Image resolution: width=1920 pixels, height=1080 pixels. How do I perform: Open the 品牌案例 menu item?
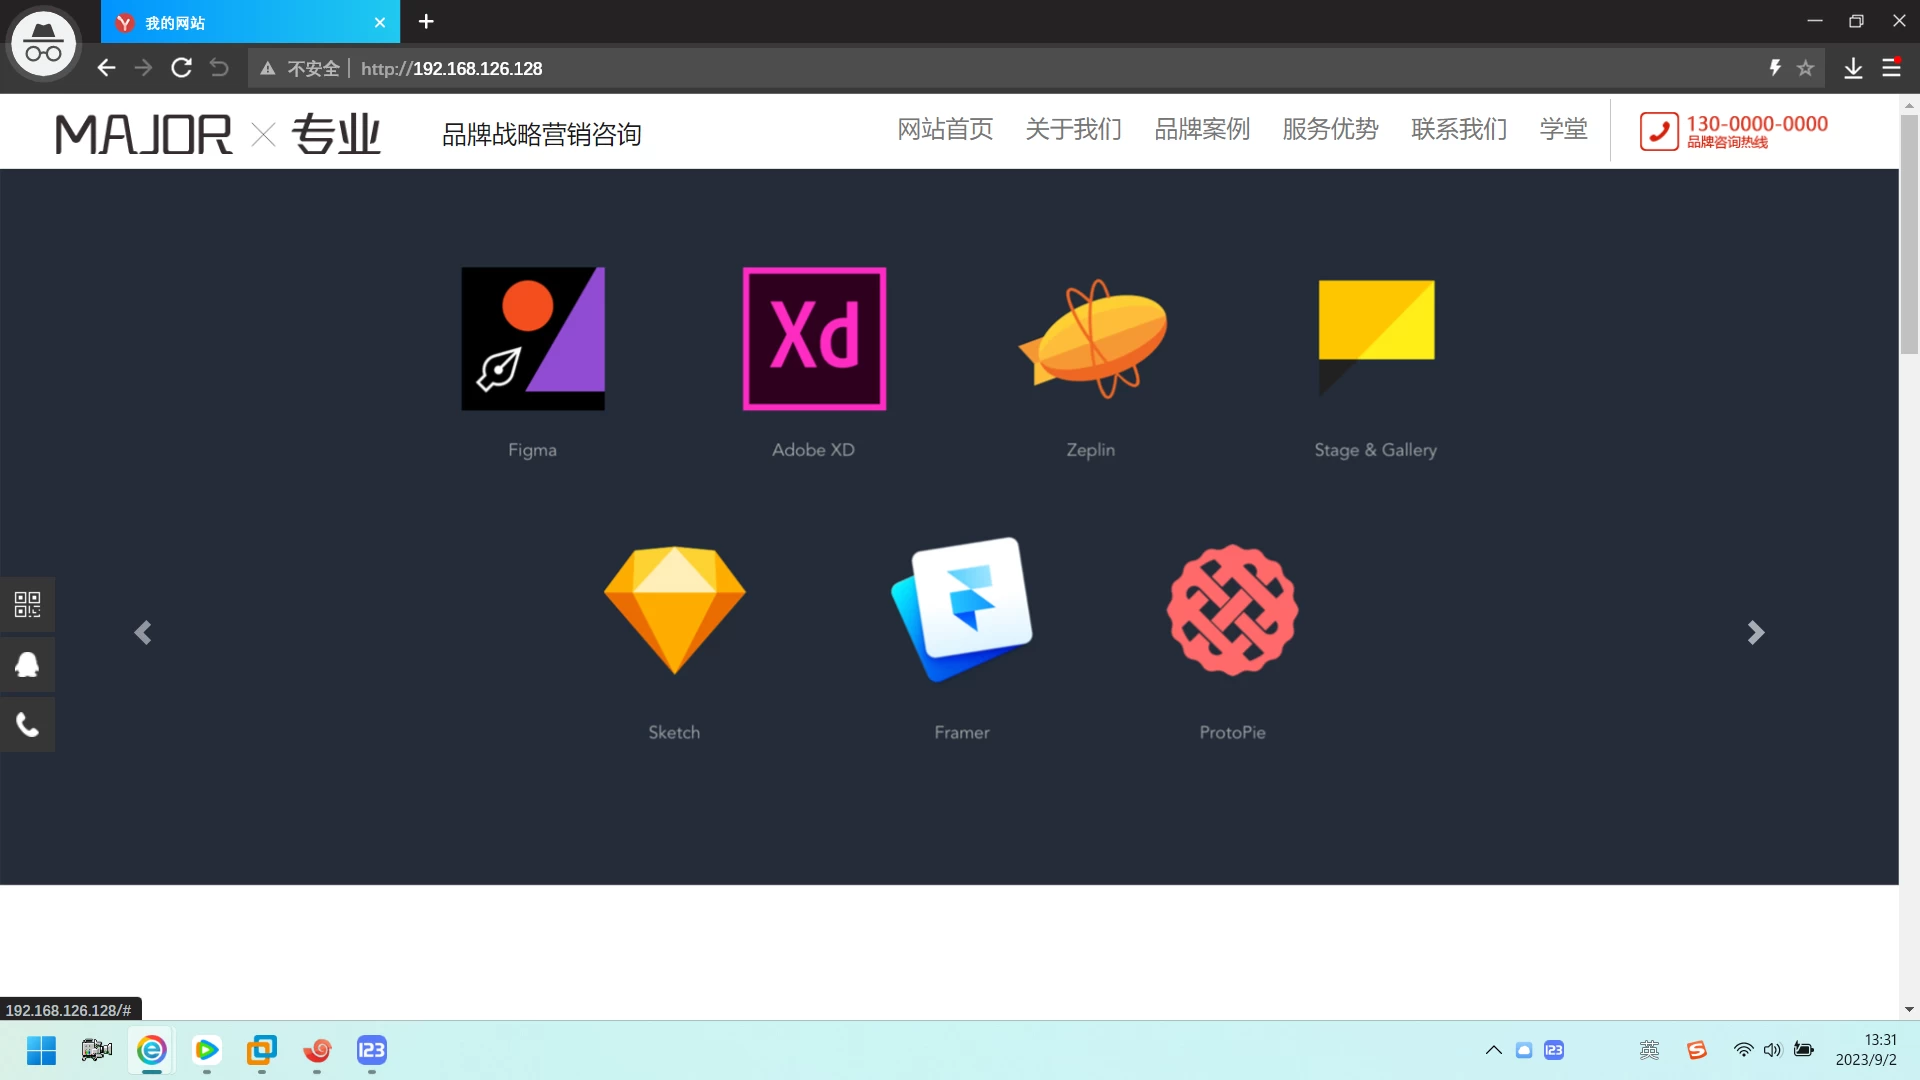[x=1202, y=129]
